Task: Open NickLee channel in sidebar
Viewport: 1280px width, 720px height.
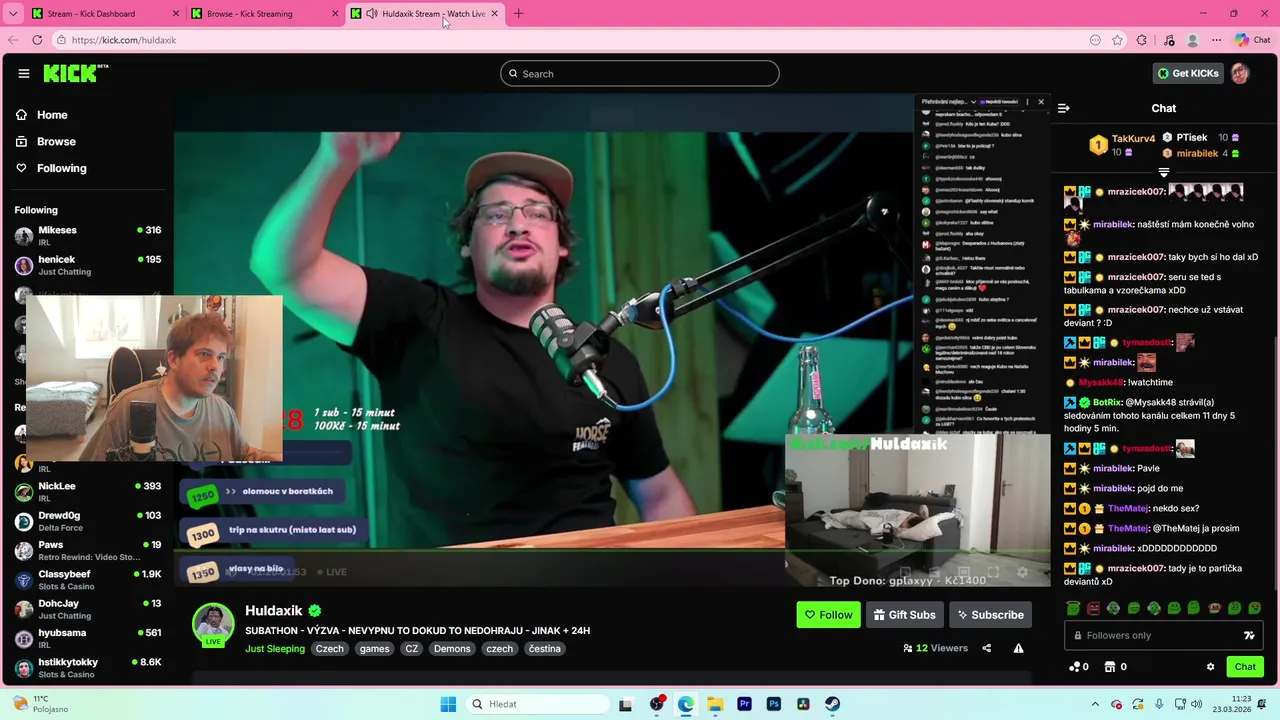Action: pyautogui.click(x=88, y=492)
